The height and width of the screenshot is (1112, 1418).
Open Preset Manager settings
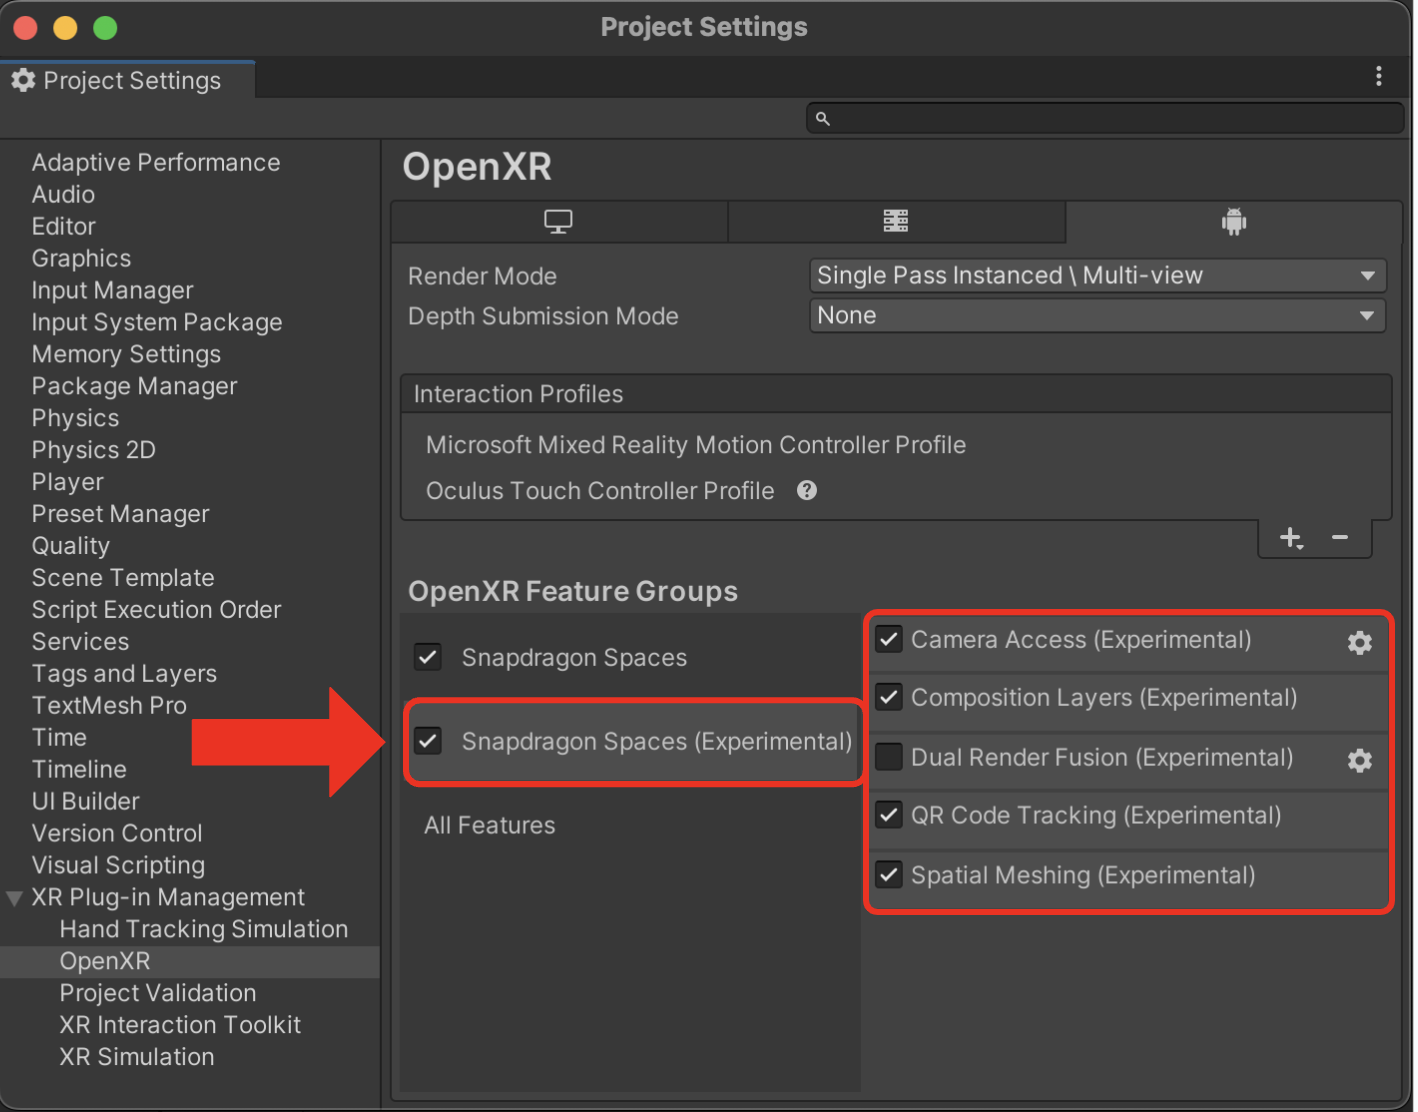coord(120,514)
